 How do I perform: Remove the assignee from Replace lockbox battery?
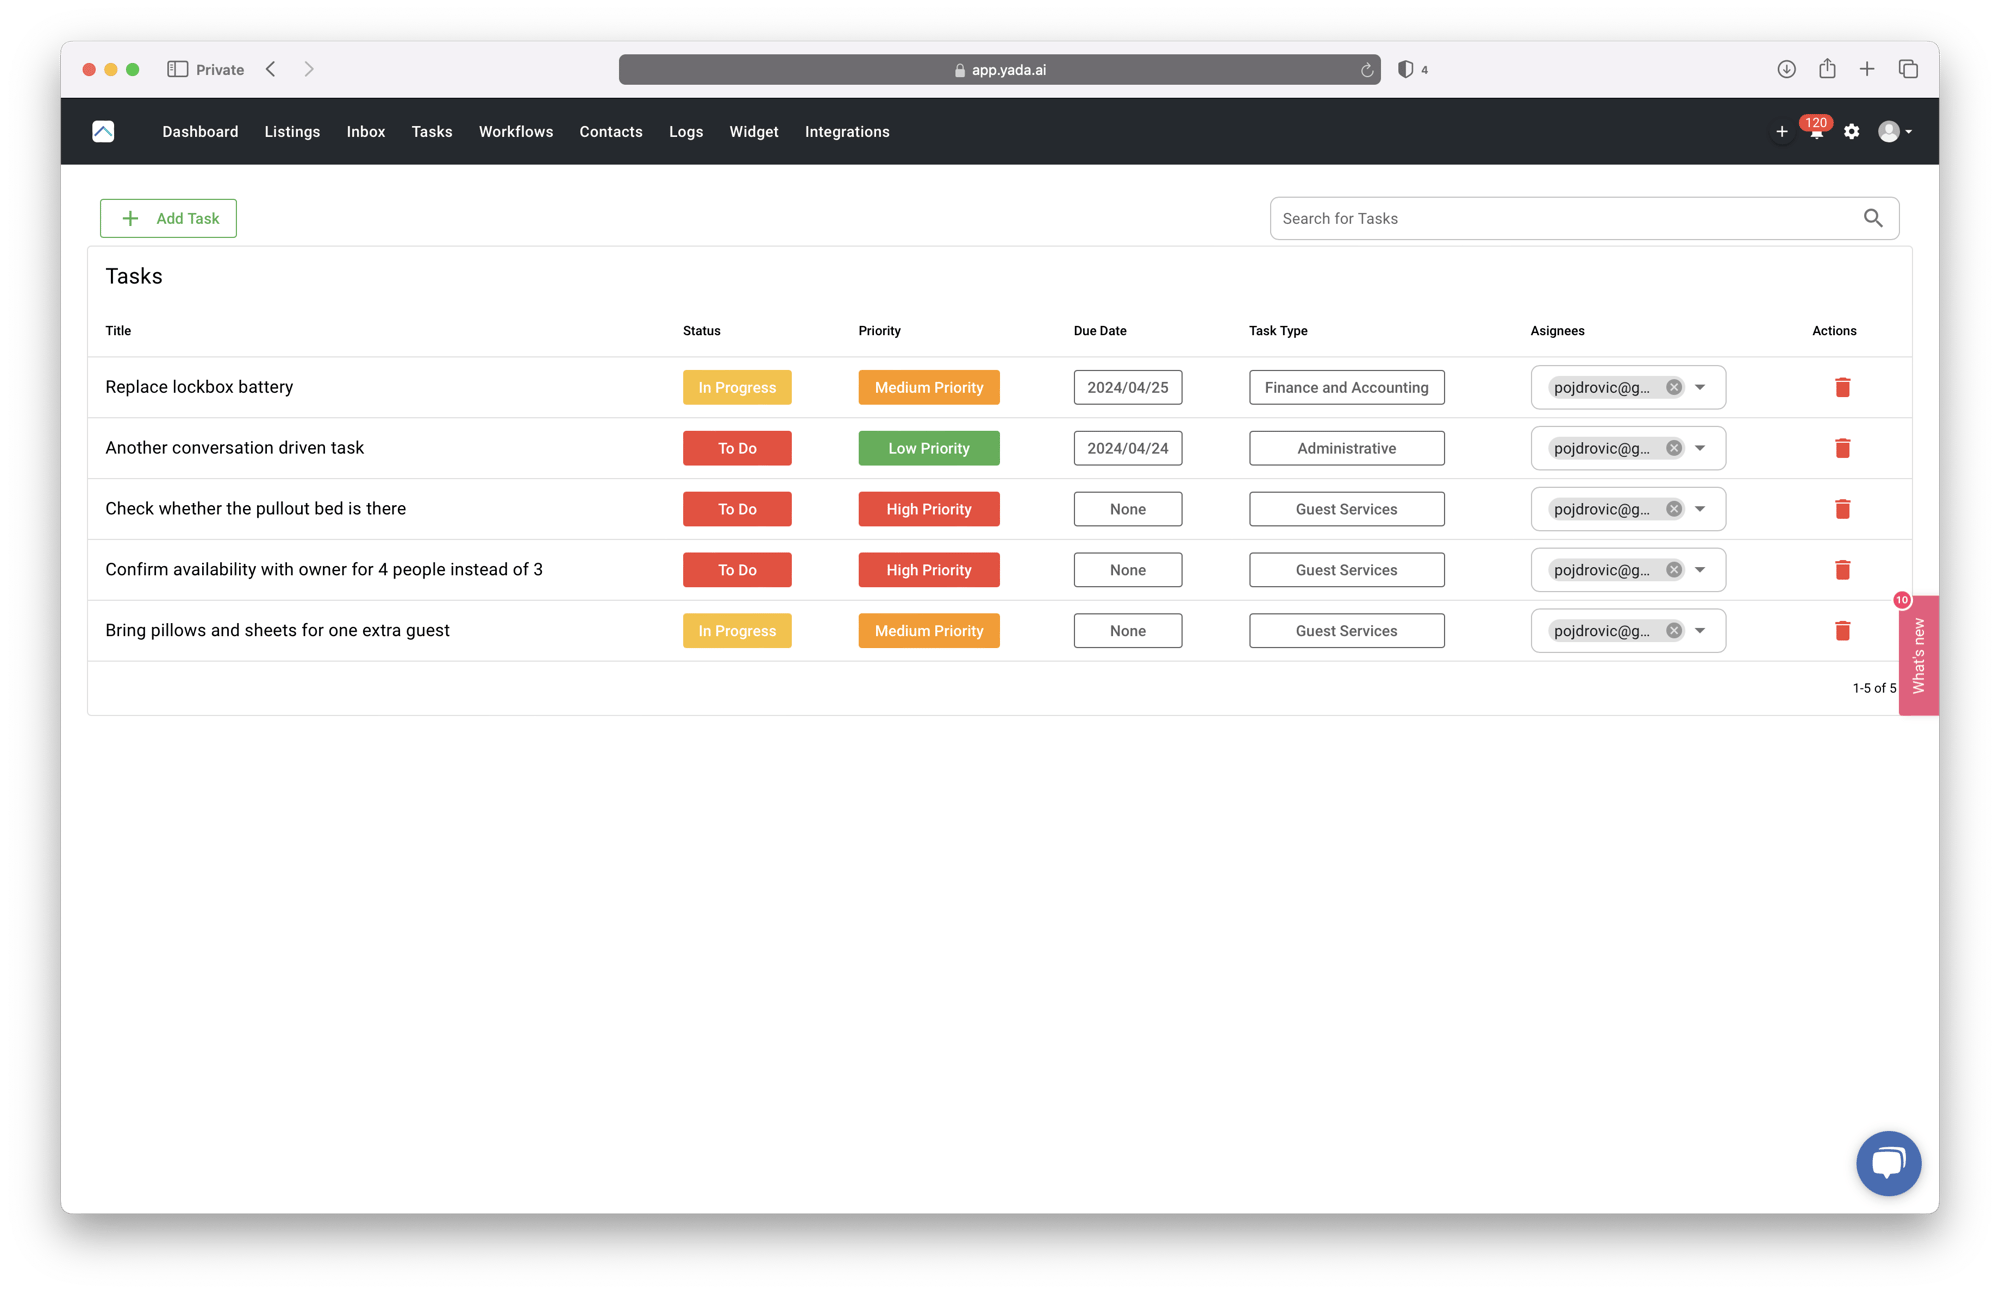[x=1673, y=387]
